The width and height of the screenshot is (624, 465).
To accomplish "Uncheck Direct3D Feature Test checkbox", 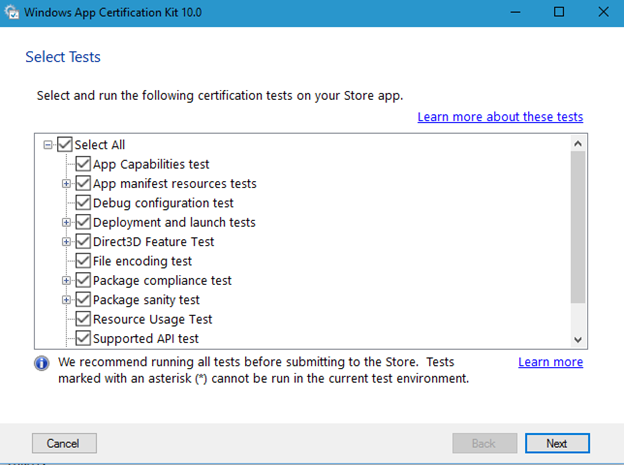I will point(83,241).
